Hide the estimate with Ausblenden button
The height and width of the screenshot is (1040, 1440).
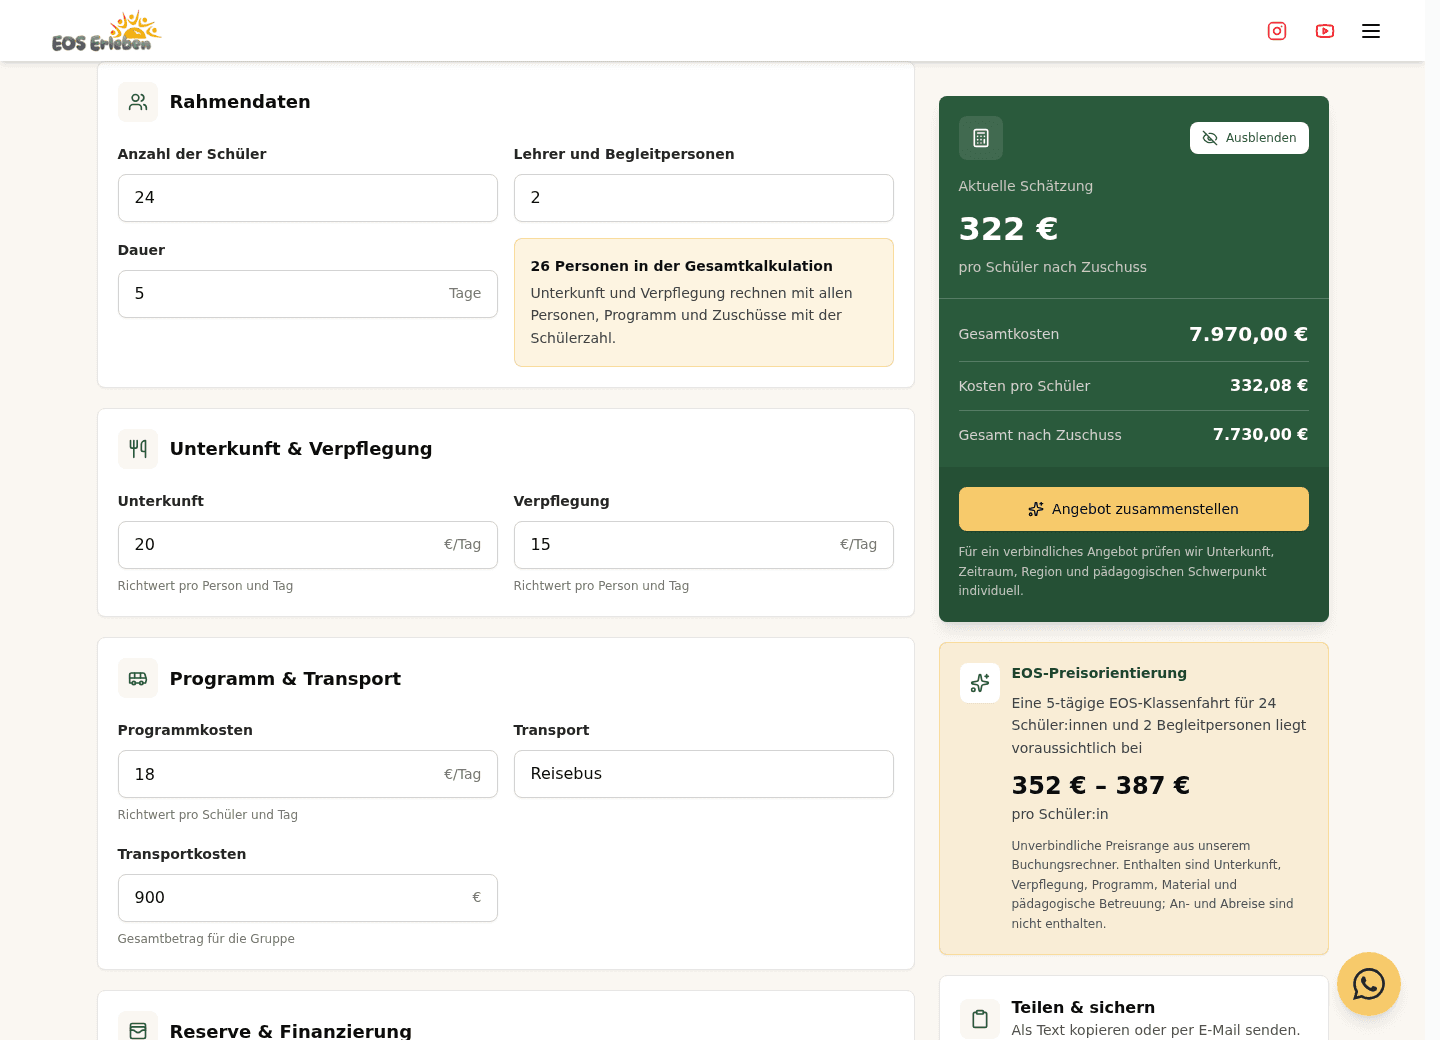1249,138
